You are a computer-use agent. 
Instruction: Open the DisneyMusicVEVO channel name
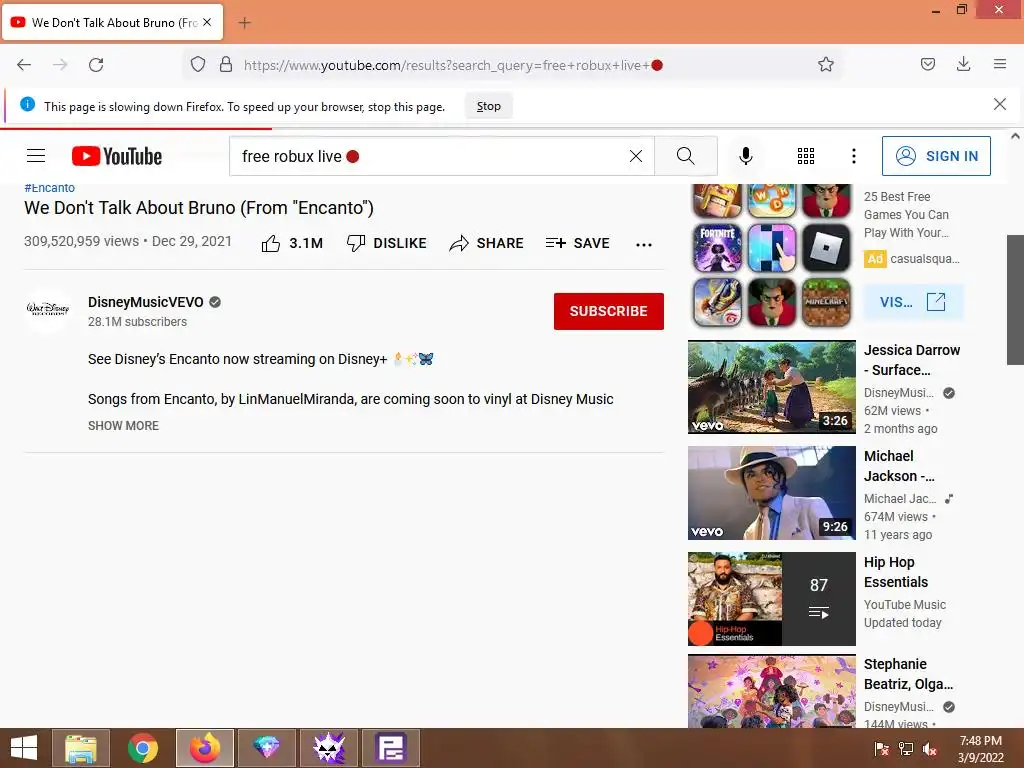pos(146,302)
